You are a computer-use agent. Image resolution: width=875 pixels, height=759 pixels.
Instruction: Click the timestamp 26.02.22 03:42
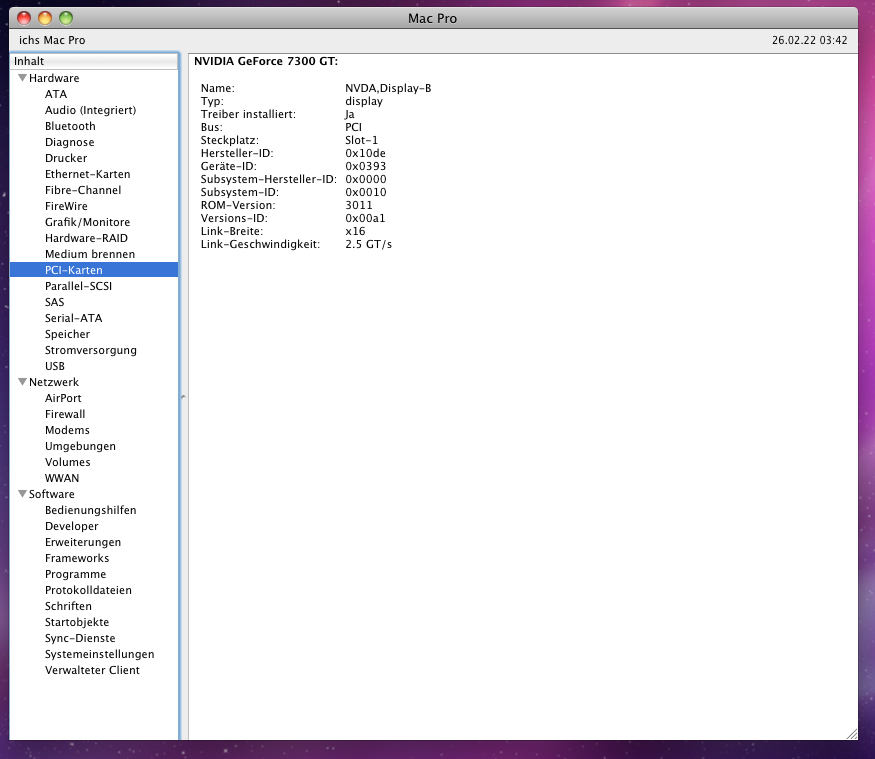click(809, 40)
